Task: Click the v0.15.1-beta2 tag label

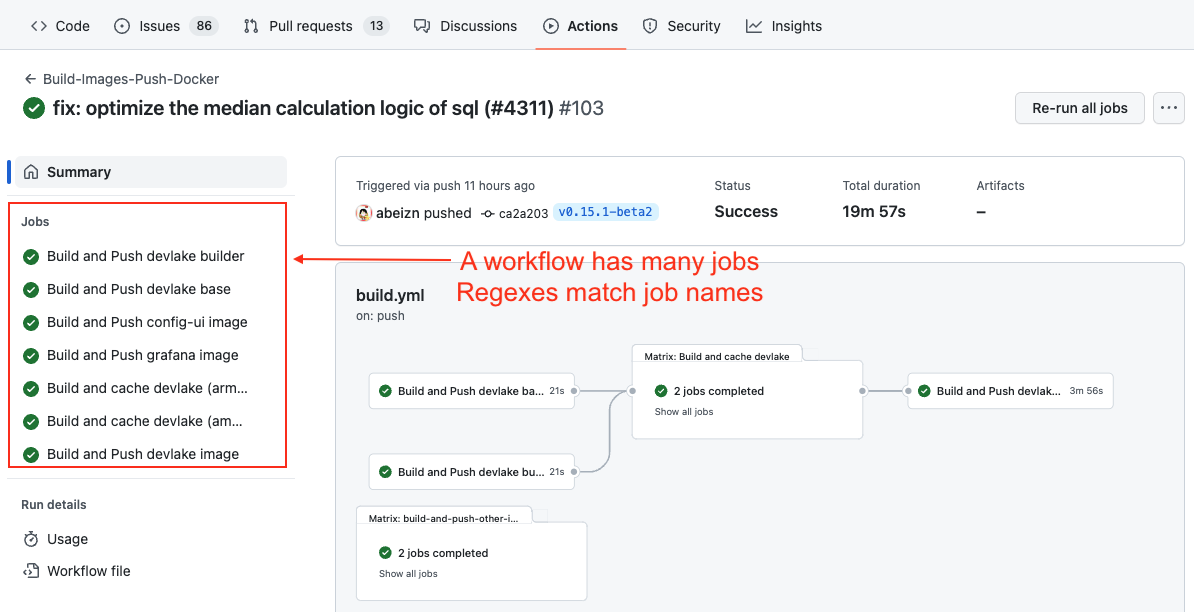Action: [x=605, y=212]
